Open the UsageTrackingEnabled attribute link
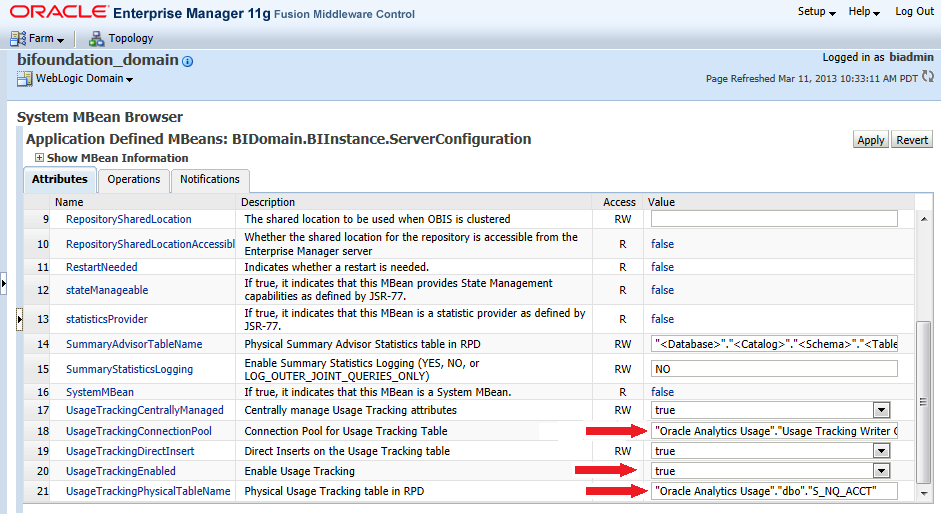This screenshot has height=514, width=941. click(121, 471)
